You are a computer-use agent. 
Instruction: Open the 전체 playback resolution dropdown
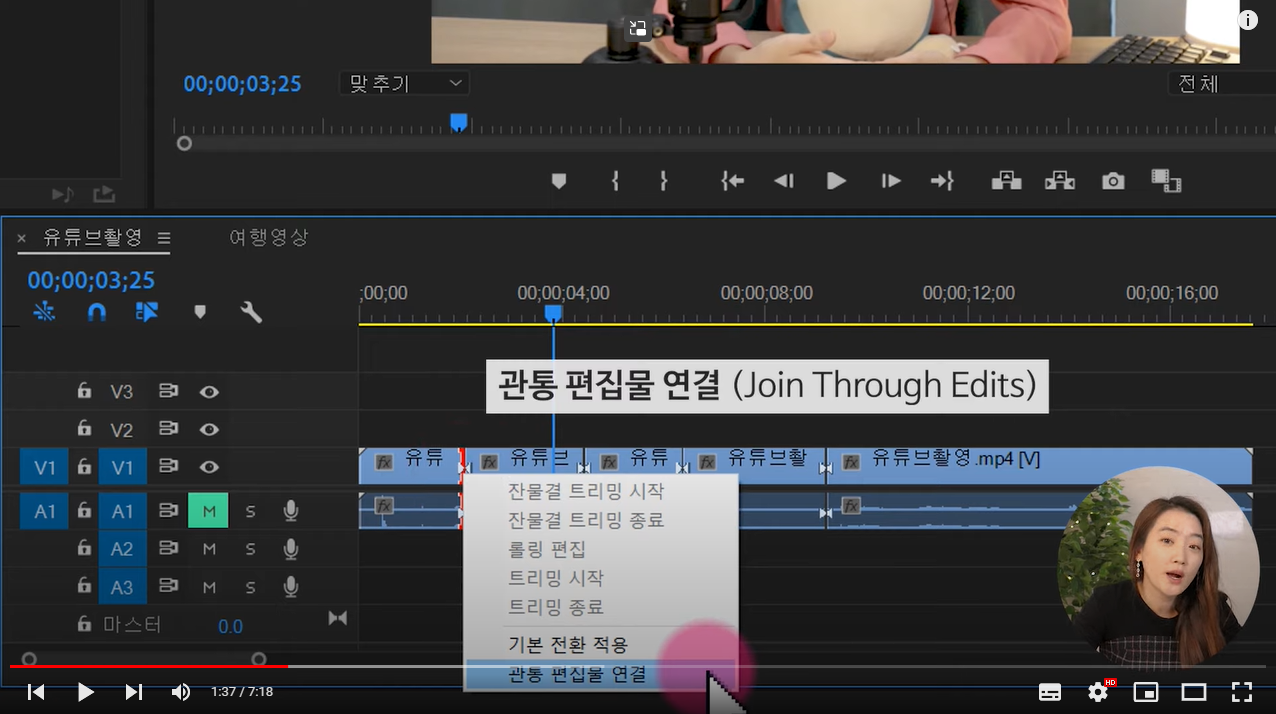(x=1221, y=83)
